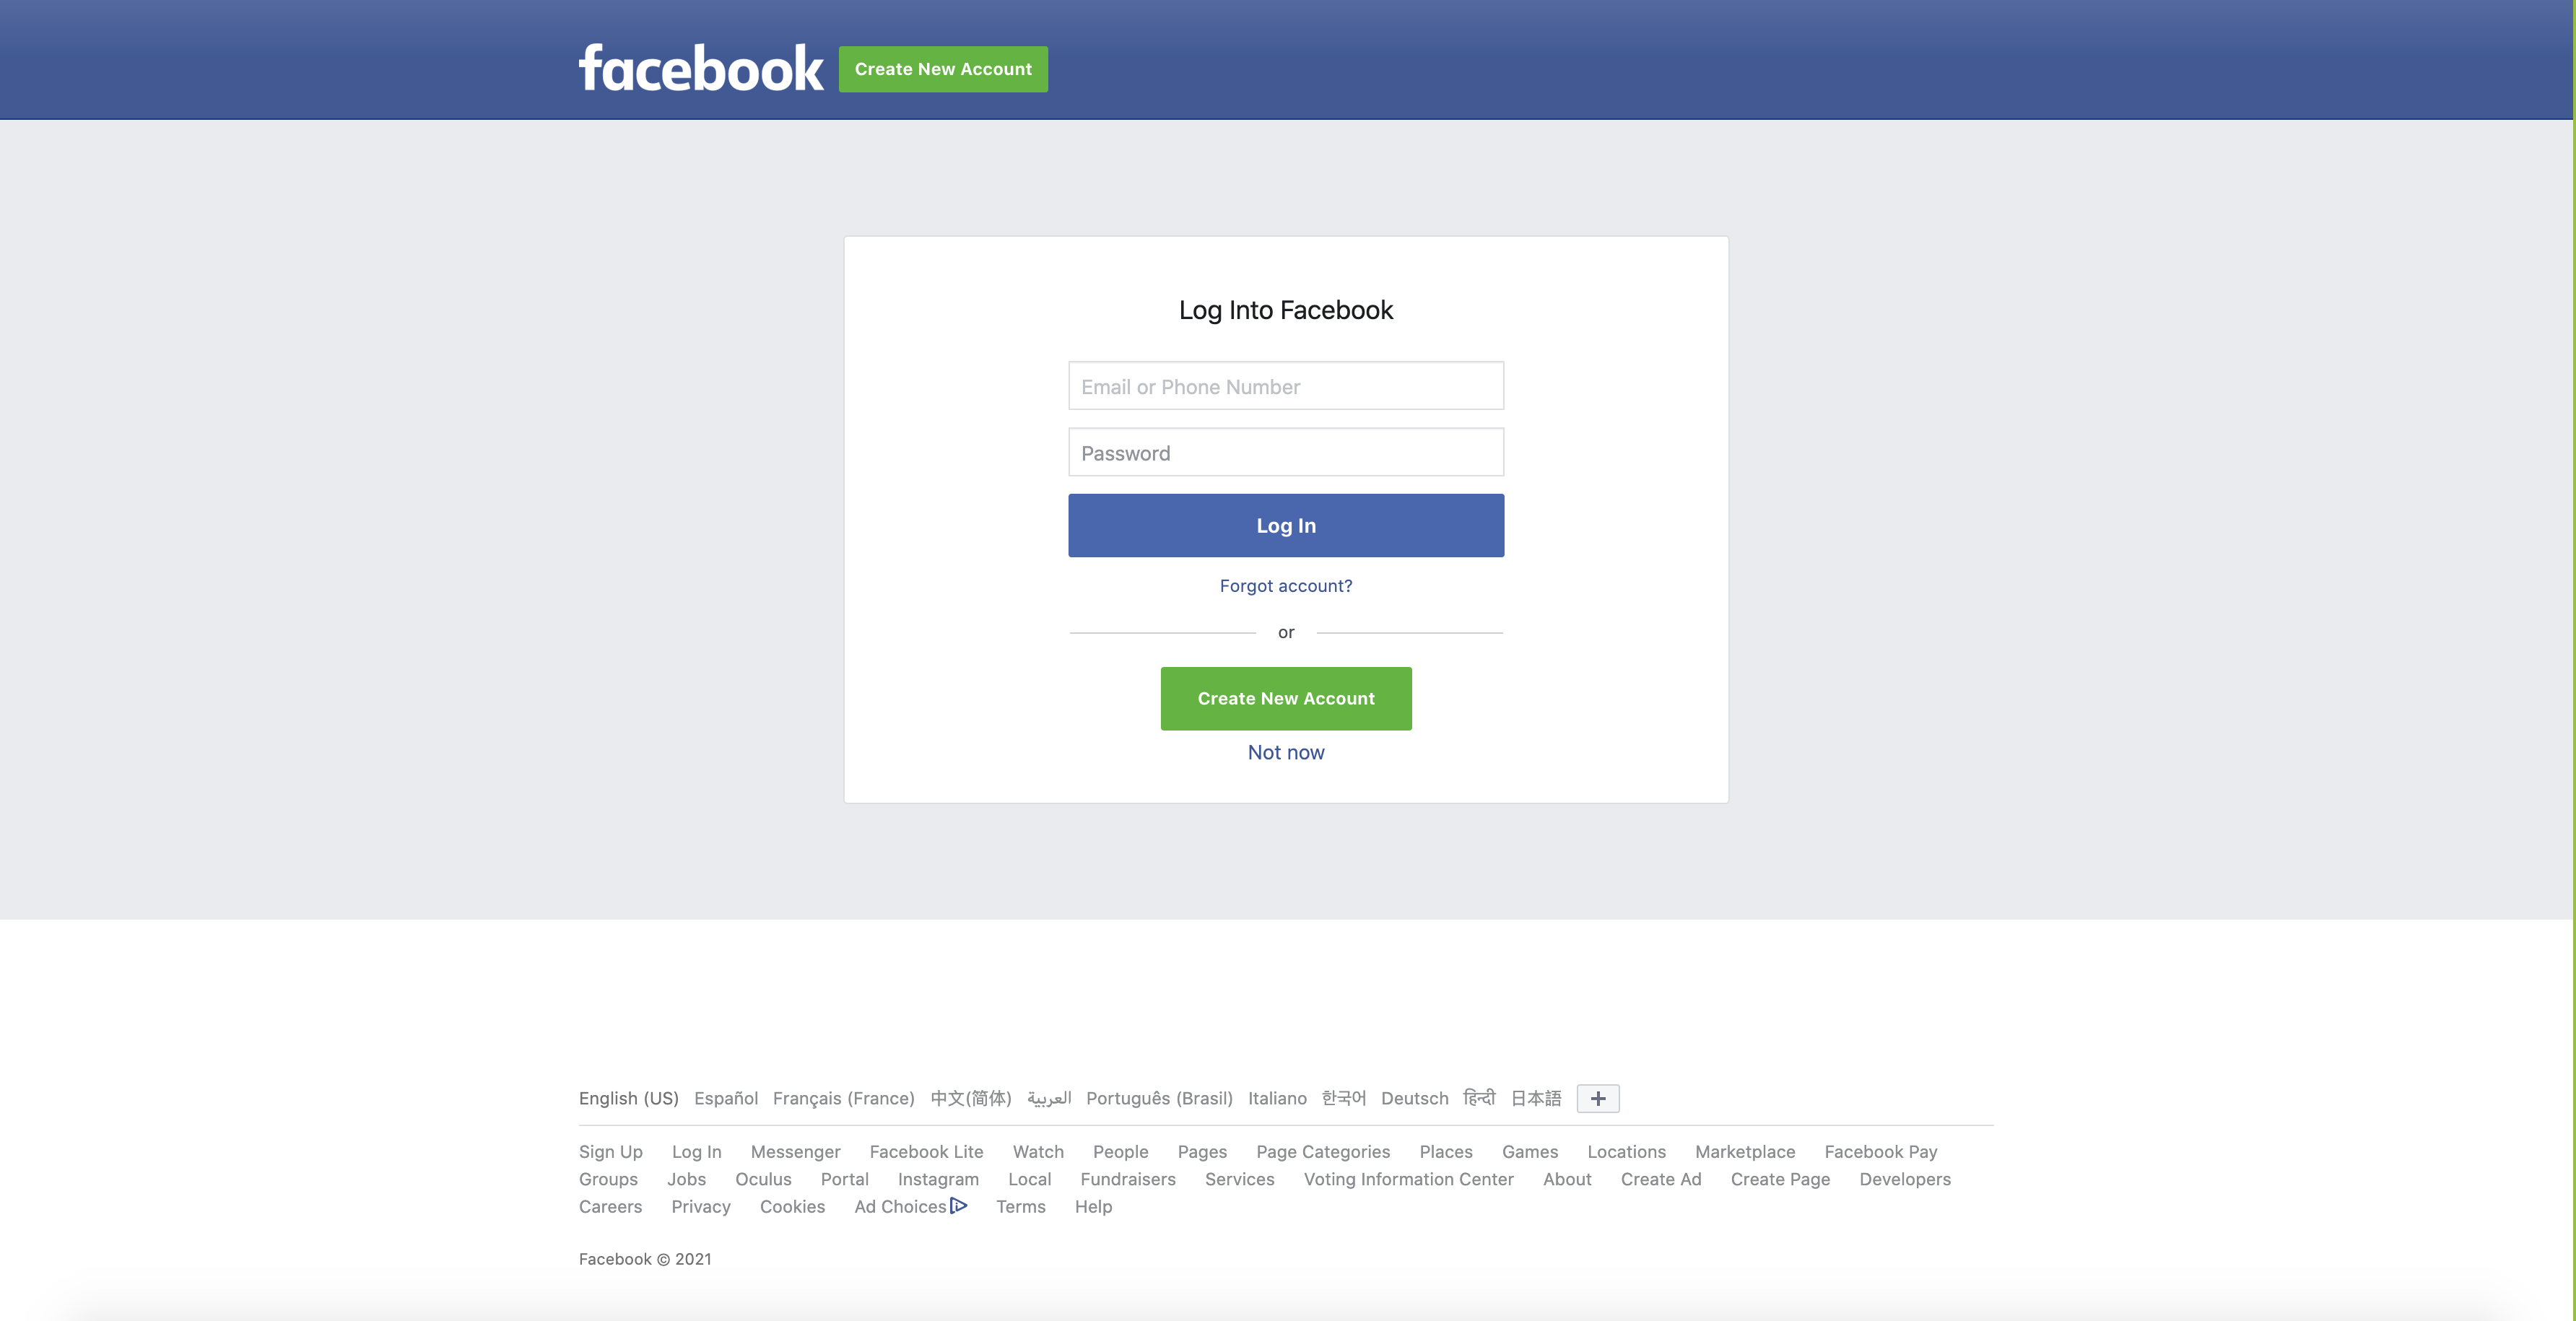Open the Privacy footer link
The image size is (2576, 1321).
701,1206
